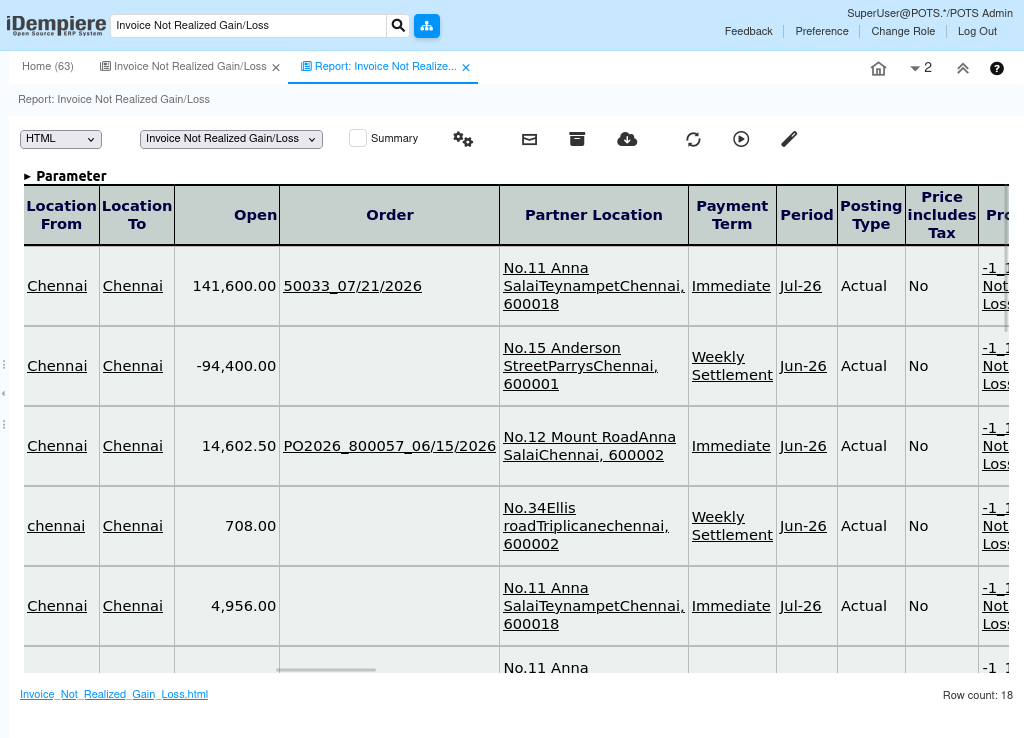
Task: Re-run report with play icon
Action: pyautogui.click(x=741, y=139)
